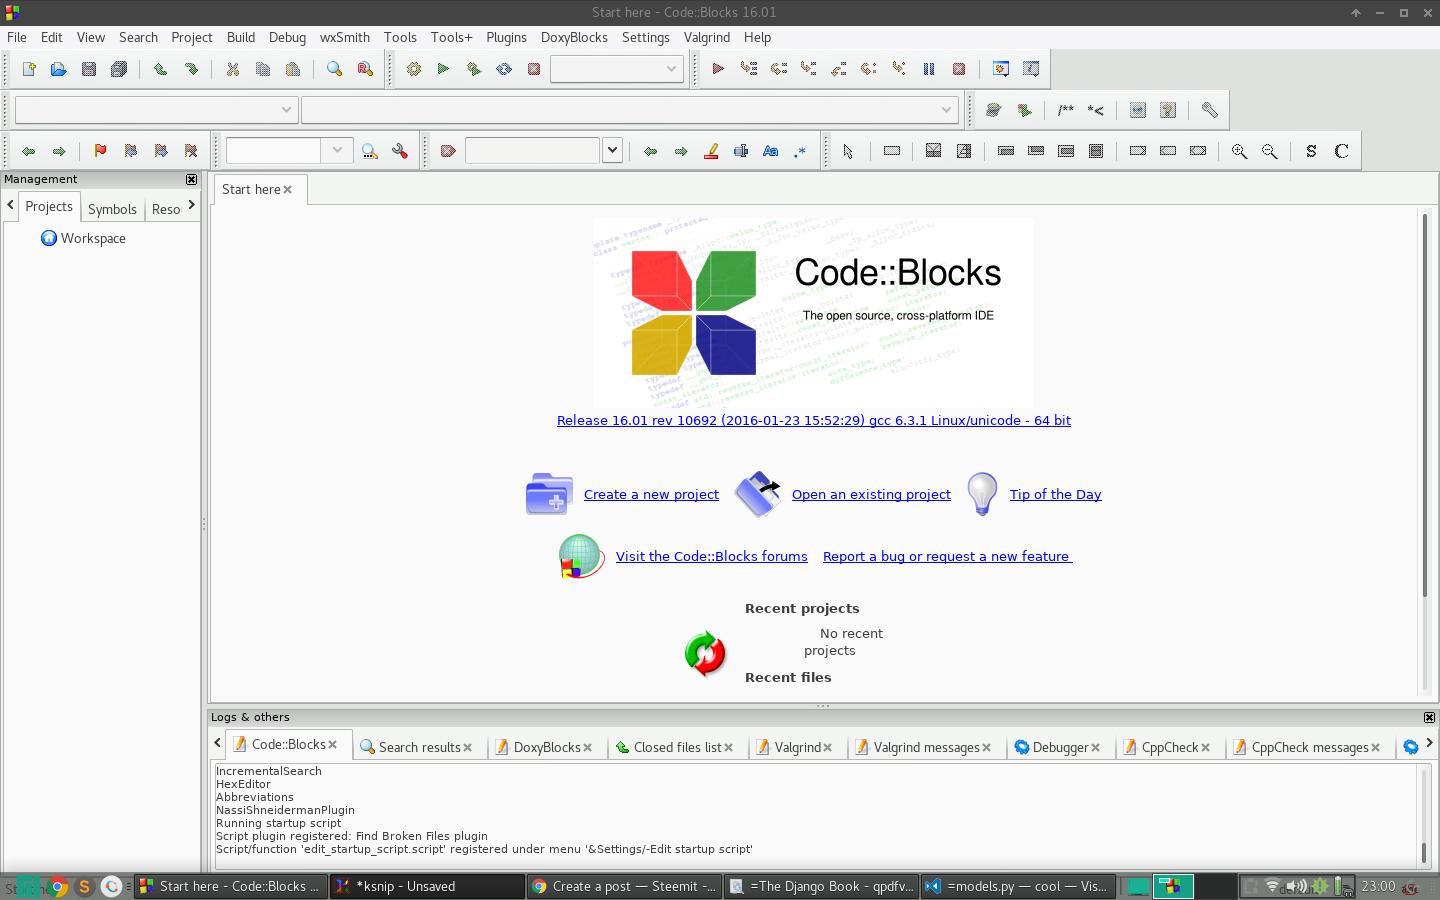Switch to ksnip Unsaved in taskbar

click(428, 886)
